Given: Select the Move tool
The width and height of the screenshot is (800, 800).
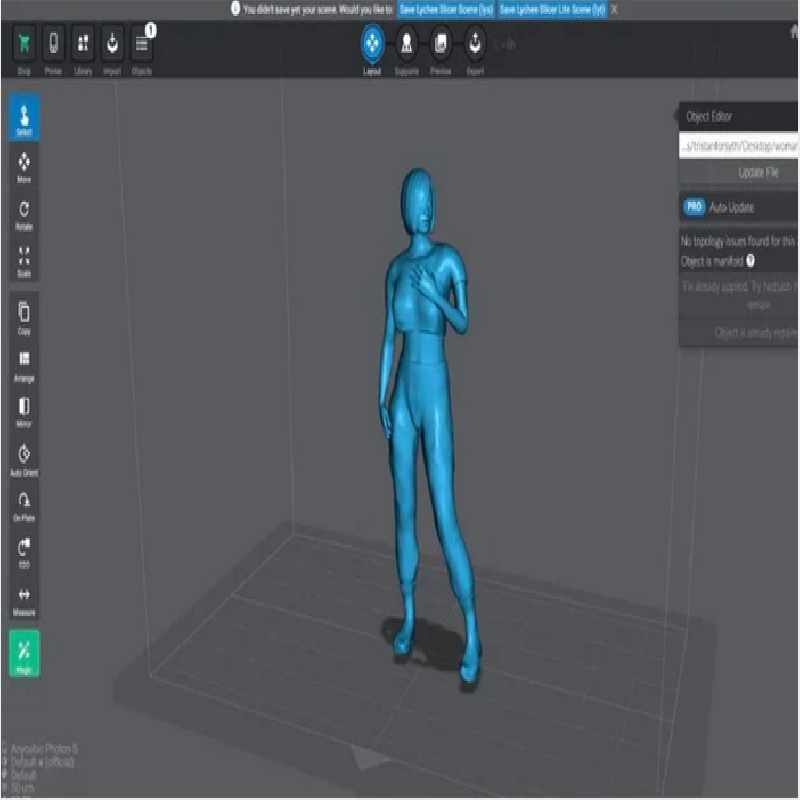Looking at the screenshot, I should click(24, 166).
